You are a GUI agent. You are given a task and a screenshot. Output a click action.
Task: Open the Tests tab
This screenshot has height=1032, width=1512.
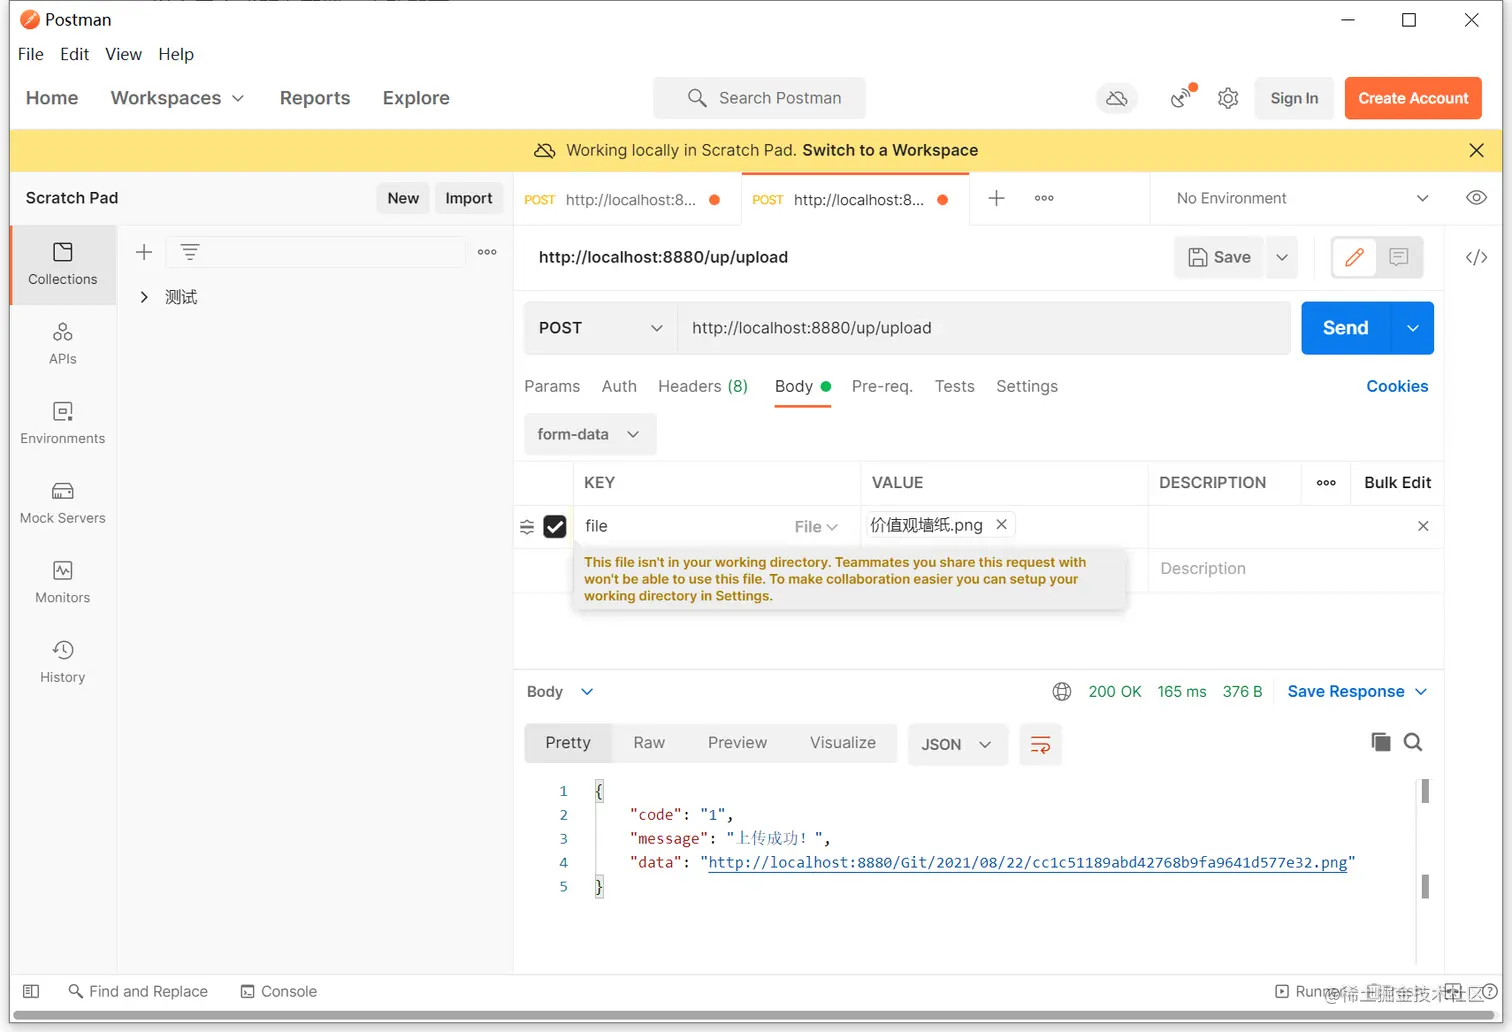pyautogui.click(x=954, y=386)
